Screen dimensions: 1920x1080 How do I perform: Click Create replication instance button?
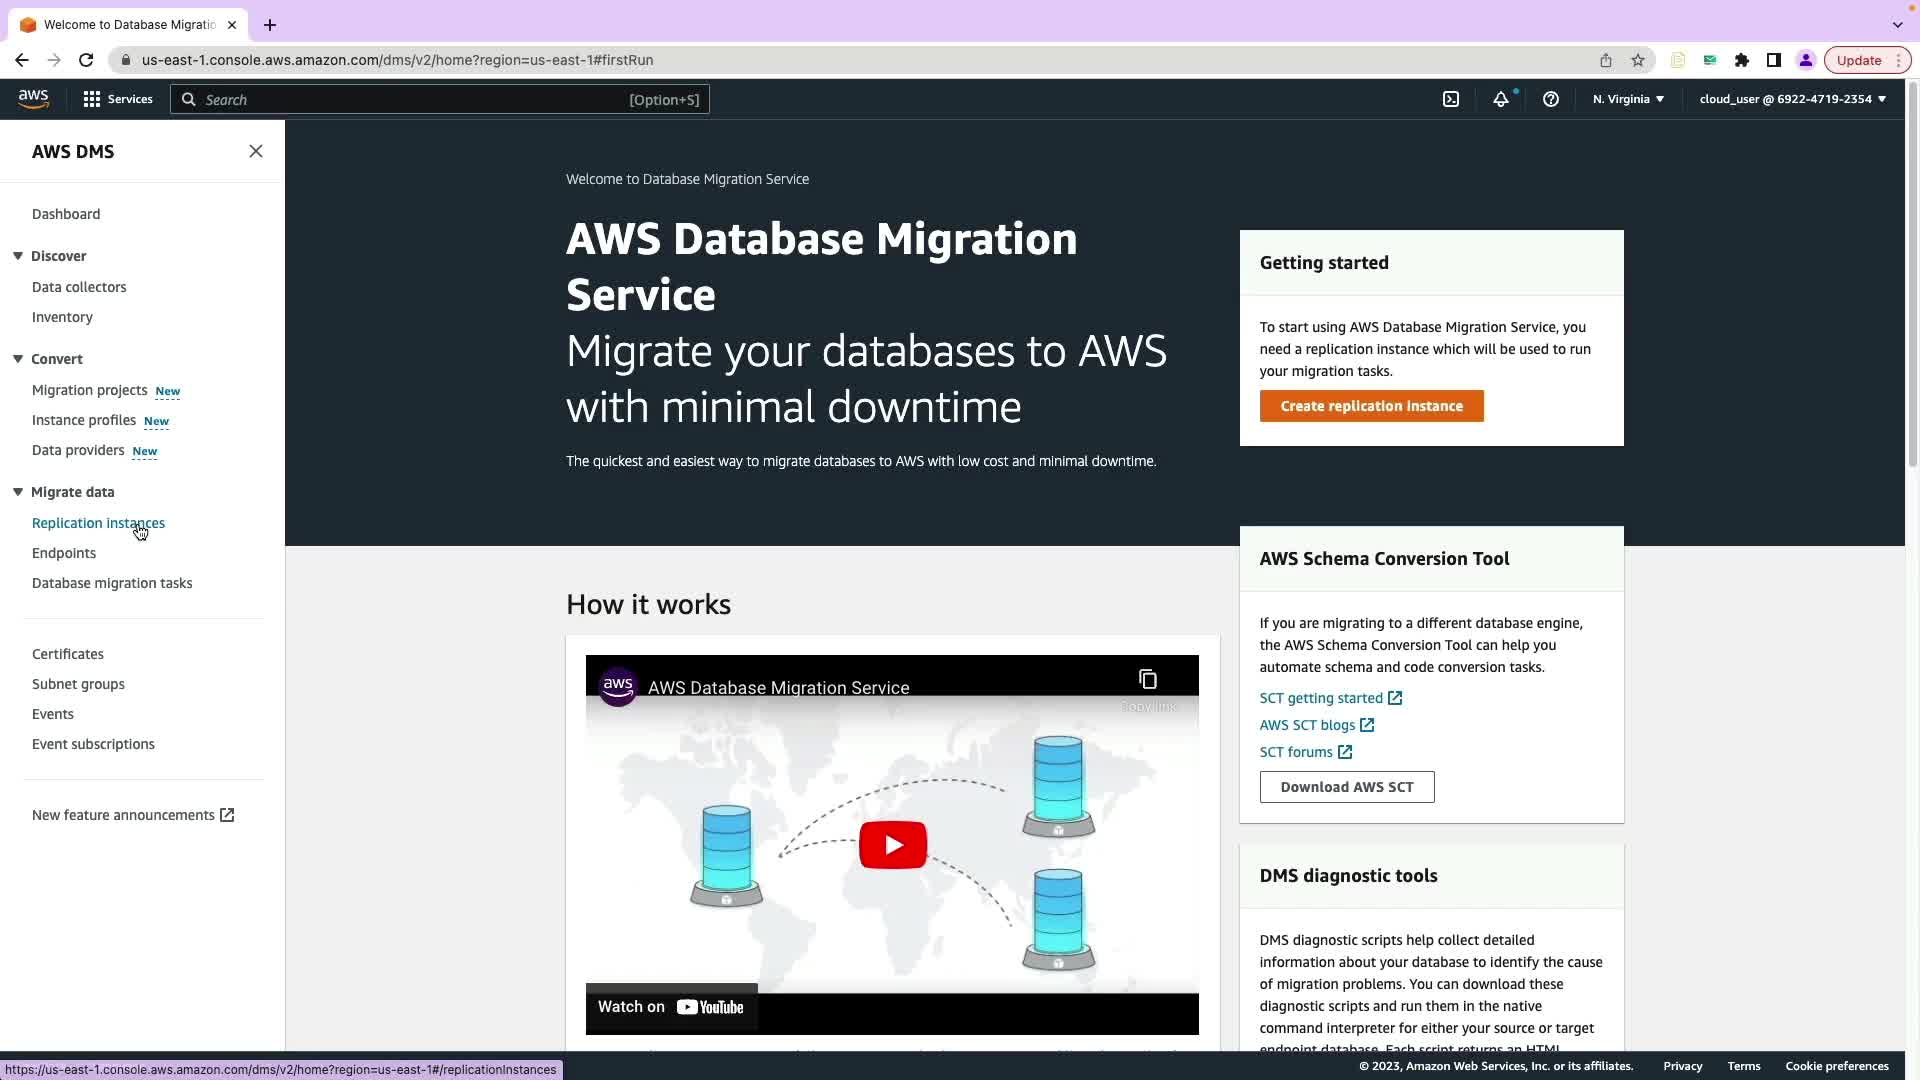(1371, 406)
